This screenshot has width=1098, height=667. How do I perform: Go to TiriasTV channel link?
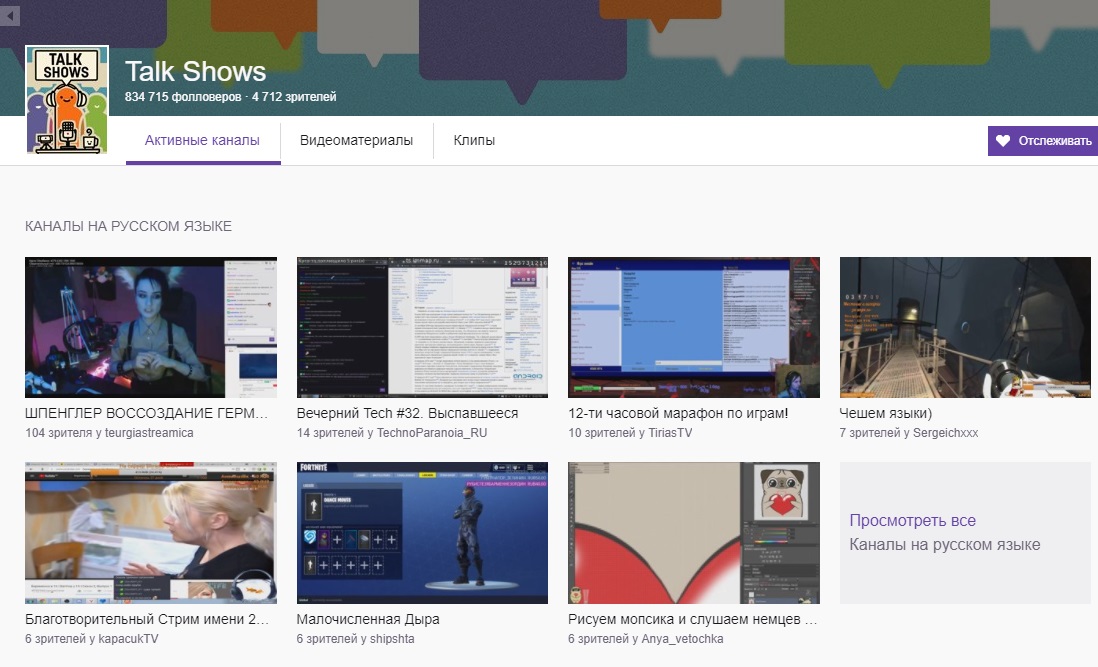pyautogui.click(x=668, y=433)
